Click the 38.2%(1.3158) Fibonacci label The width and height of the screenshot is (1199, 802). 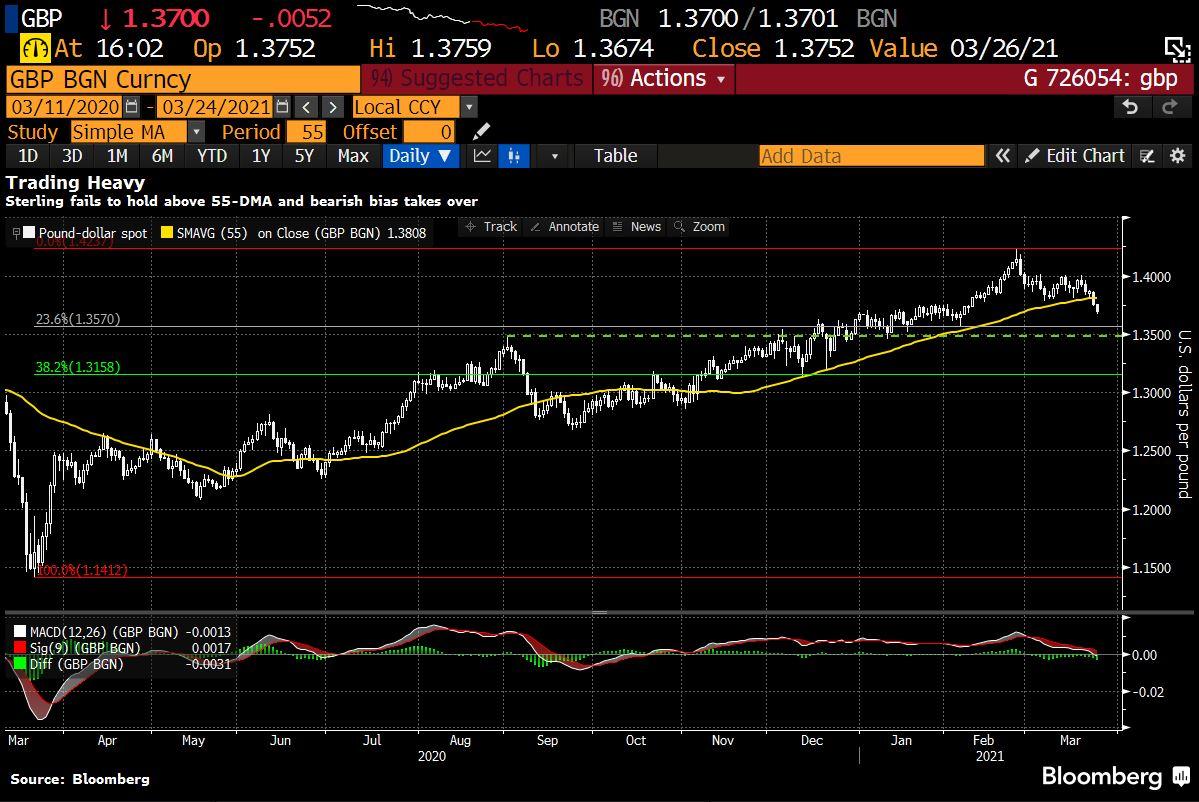(78, 367)
